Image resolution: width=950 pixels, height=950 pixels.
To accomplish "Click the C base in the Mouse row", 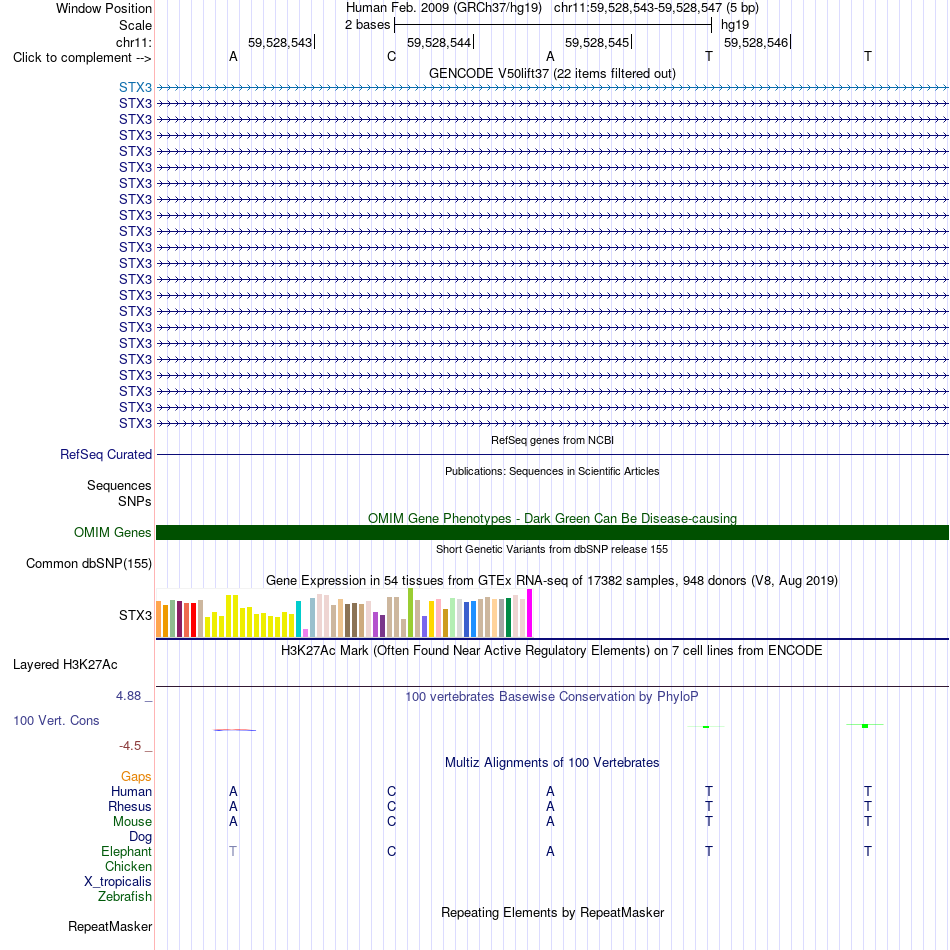I will pyautogui.click(x=391, y=822).
